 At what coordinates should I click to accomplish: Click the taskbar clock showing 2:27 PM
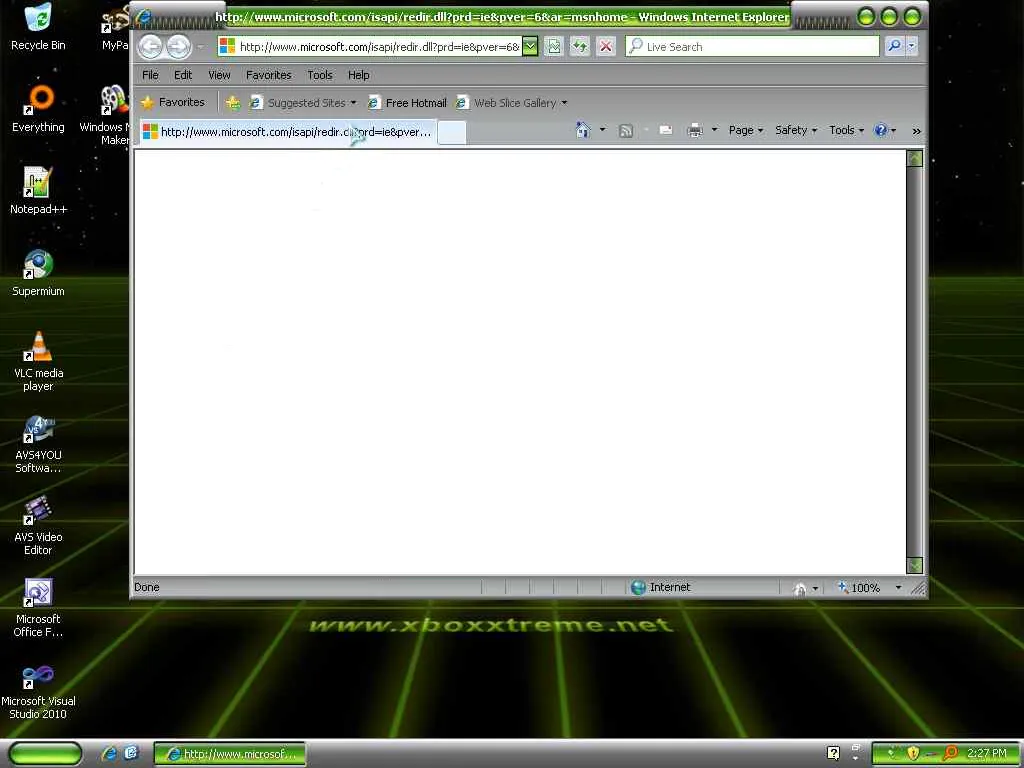(987, 754)
